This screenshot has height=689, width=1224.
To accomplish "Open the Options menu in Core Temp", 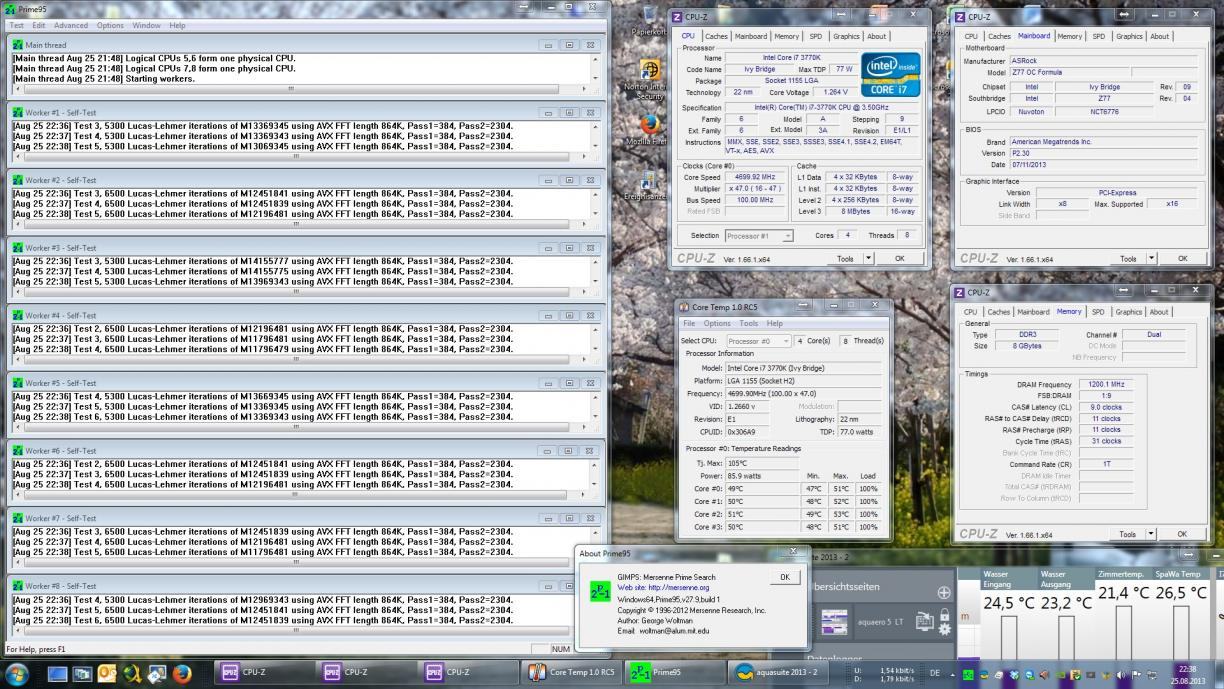I will (717, 323).
